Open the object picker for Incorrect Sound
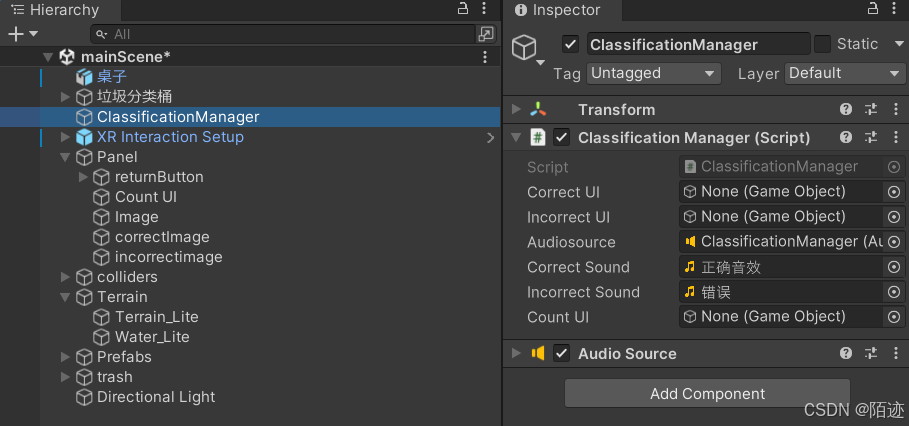 point(894,292)
